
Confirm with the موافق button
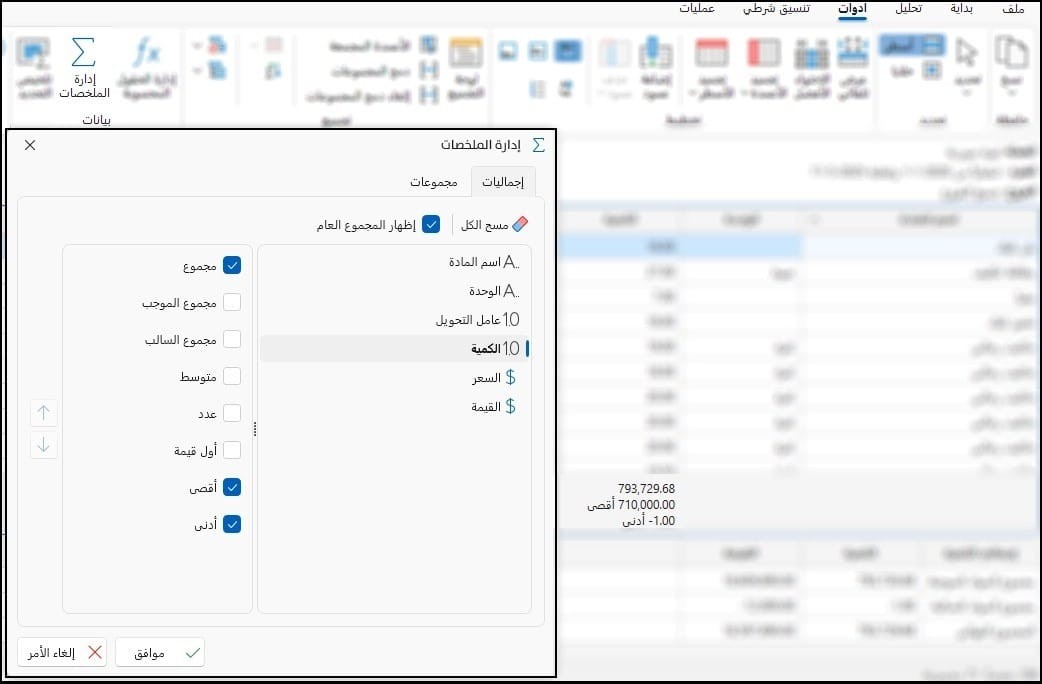click(160, 653)
